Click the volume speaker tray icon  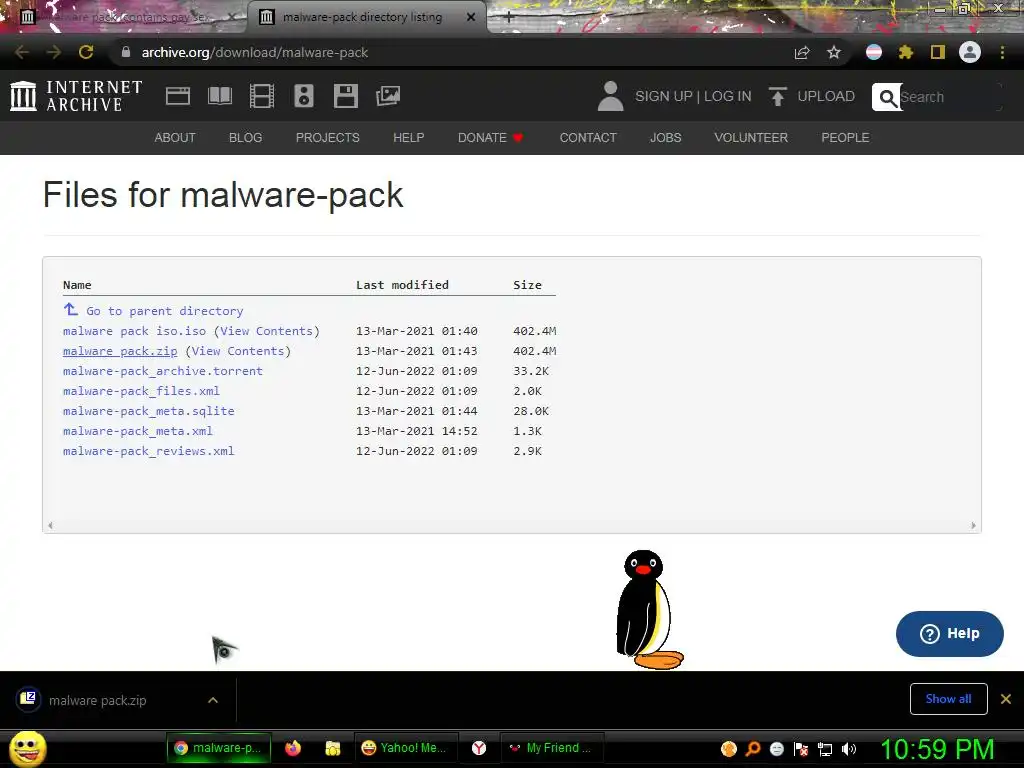coord(849,749)
